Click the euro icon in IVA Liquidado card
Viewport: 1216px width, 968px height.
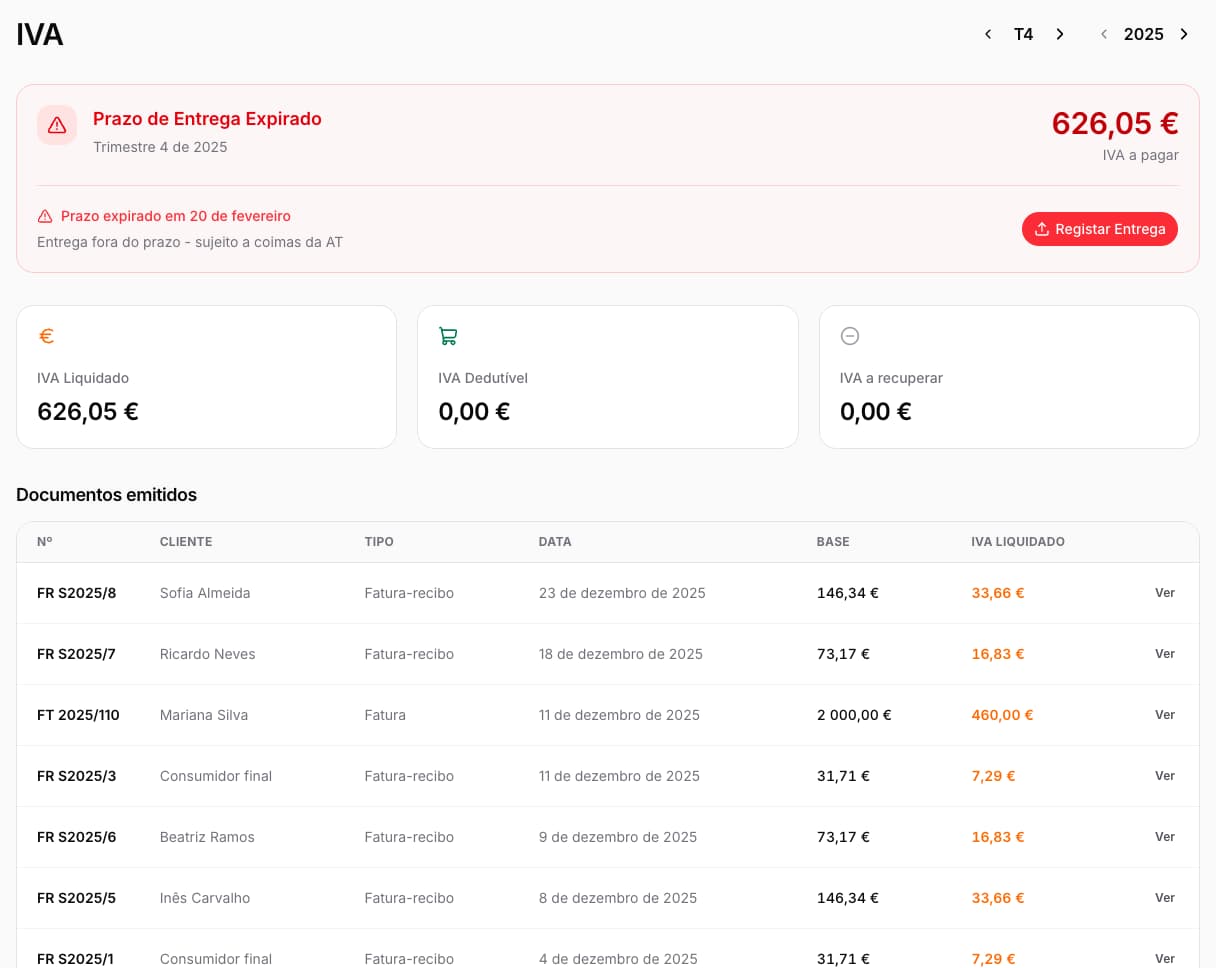(x=46, y=336)
